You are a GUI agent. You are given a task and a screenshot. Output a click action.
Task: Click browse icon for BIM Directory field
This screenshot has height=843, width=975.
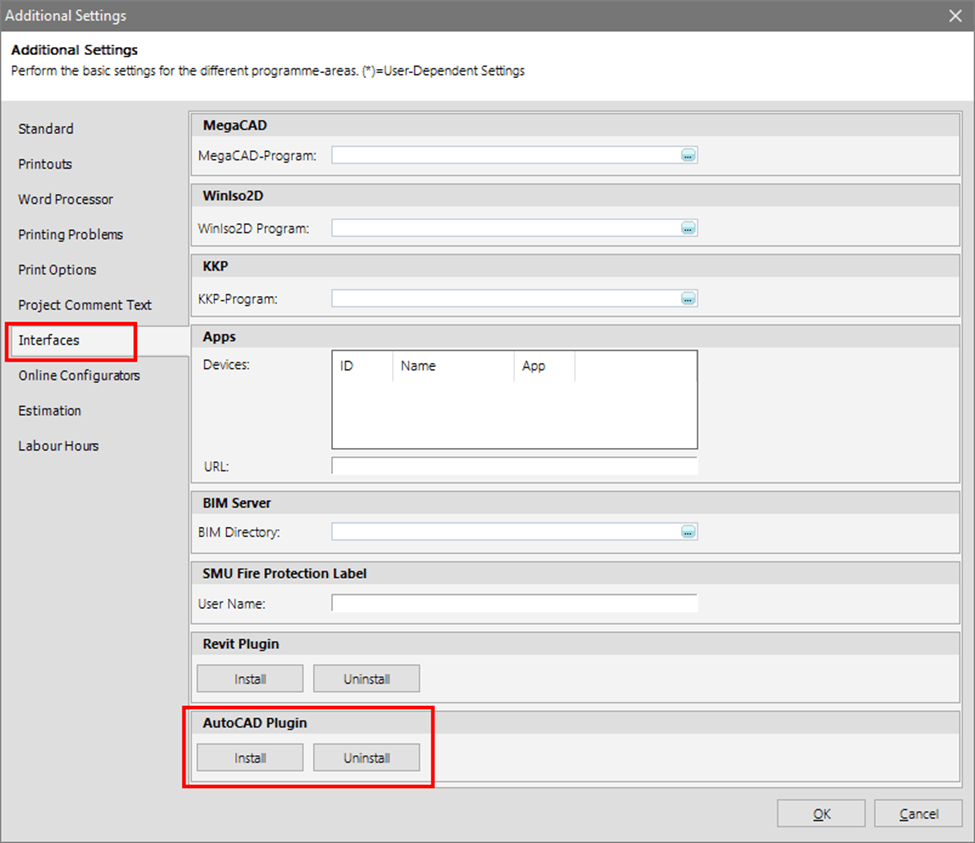[688, 532]
